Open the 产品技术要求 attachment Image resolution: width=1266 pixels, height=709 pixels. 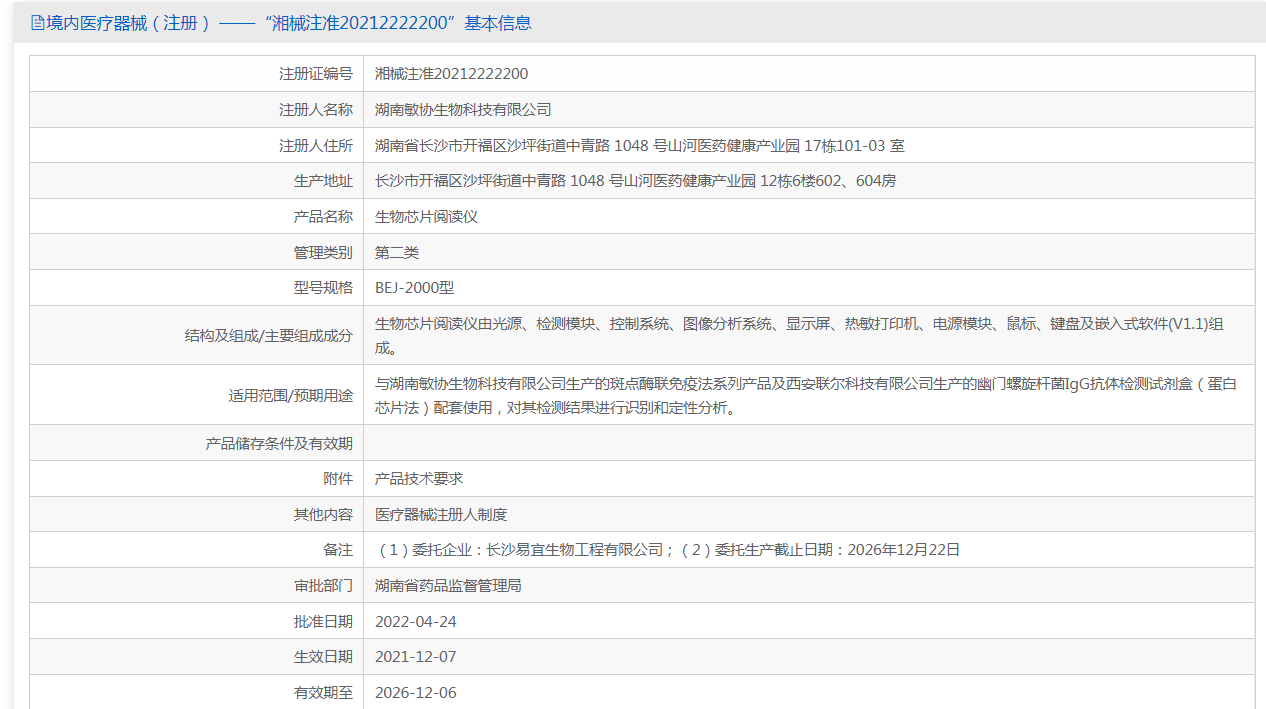(419, 480)
